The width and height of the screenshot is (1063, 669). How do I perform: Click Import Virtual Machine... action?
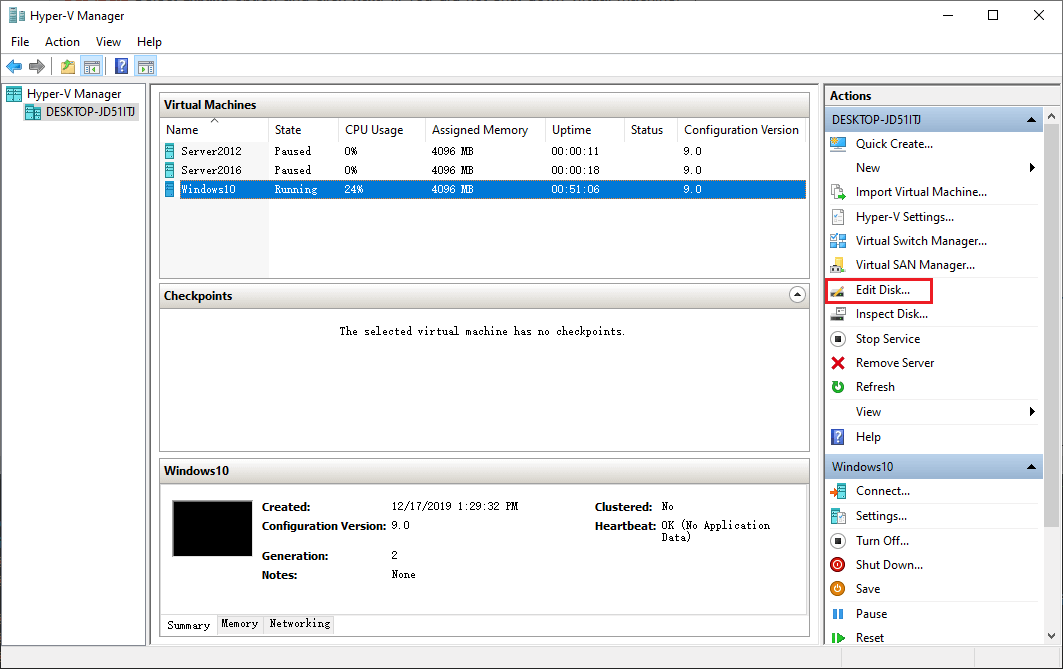tap(920, 192)
